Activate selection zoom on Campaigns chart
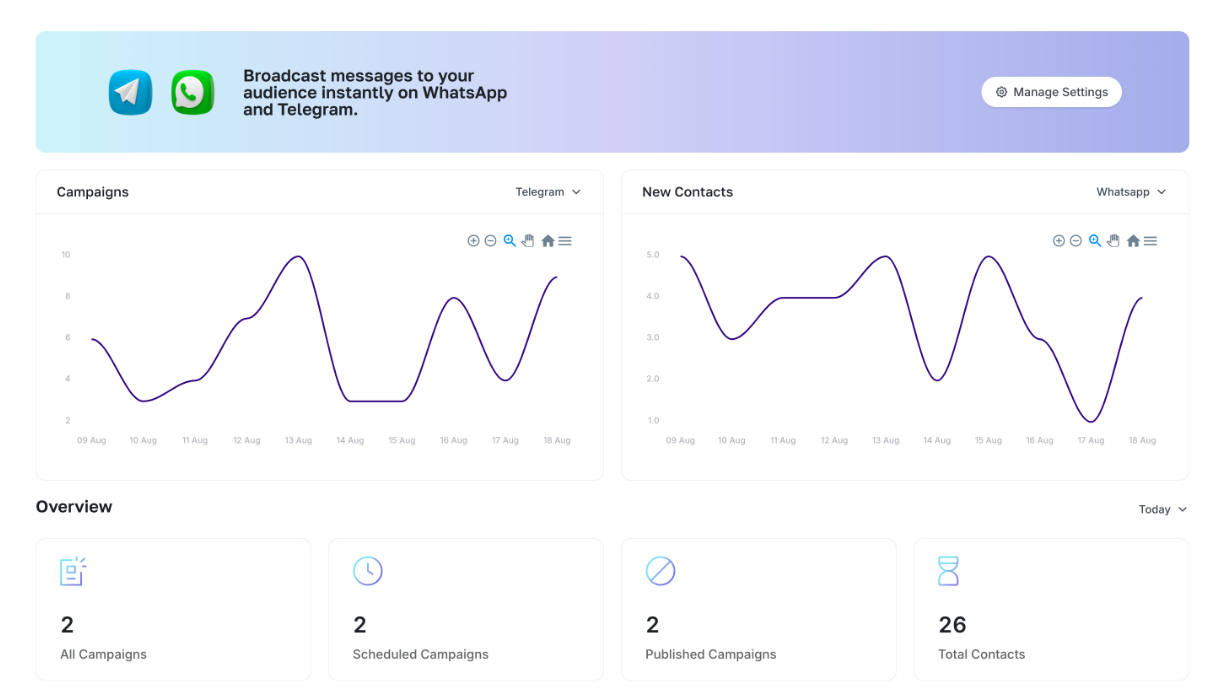 coord(509,241)
